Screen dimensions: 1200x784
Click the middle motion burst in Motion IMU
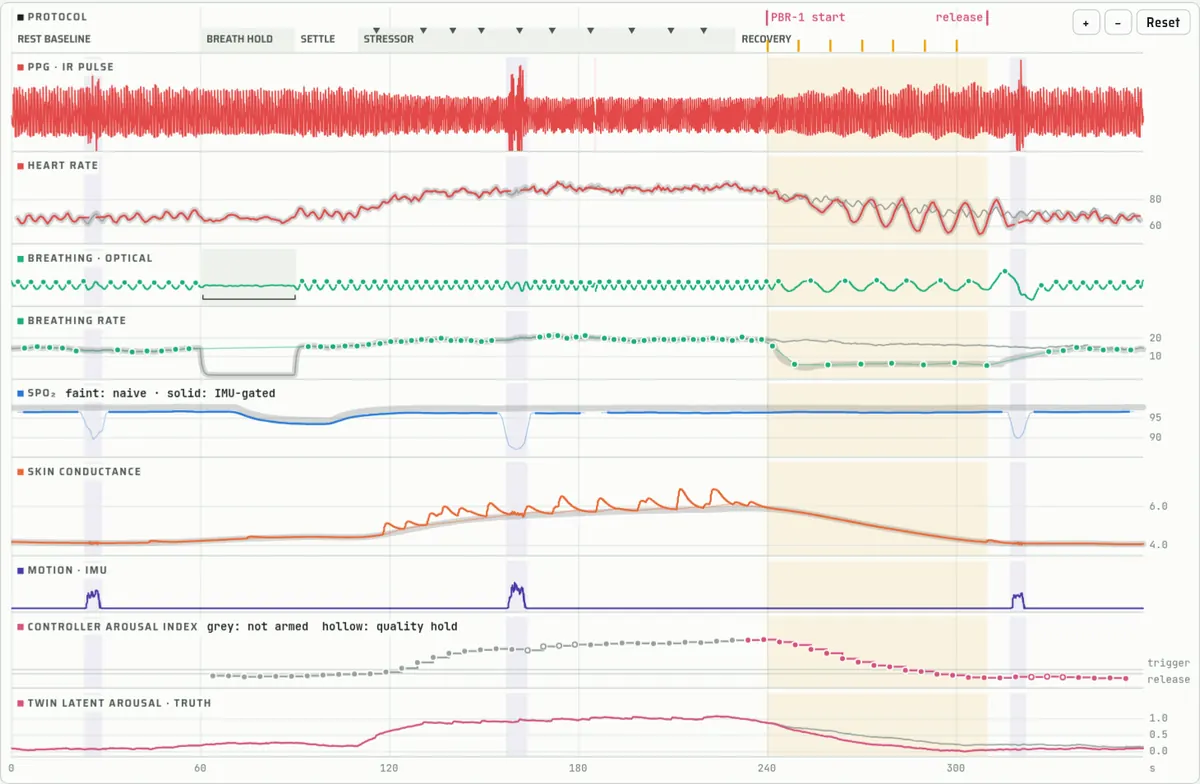pyautogui.click(x=516, y=596)
